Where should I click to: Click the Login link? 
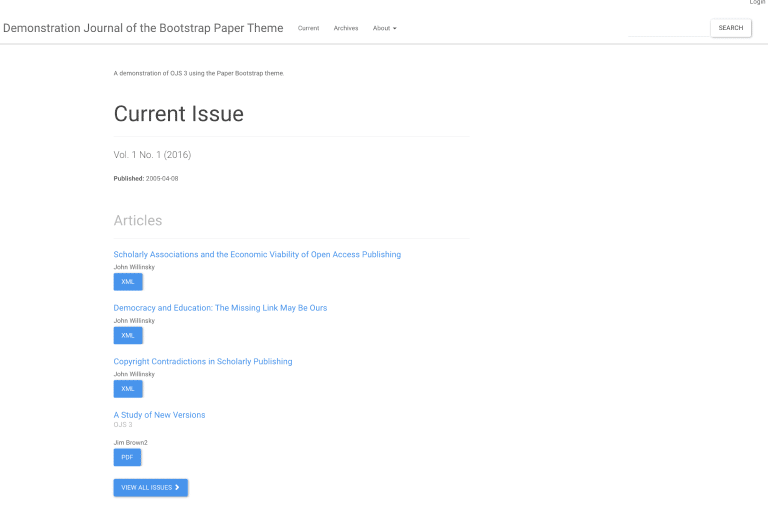click(x=757, y=3)
